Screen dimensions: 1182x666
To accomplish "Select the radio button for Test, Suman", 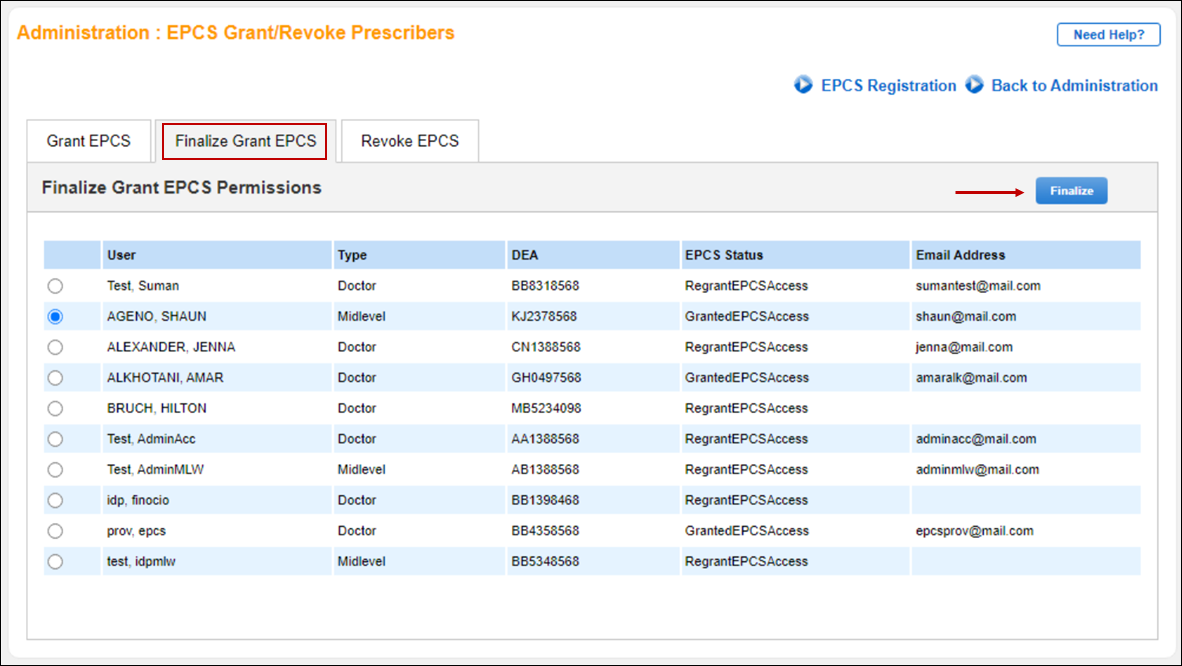I will coord(55,286).
